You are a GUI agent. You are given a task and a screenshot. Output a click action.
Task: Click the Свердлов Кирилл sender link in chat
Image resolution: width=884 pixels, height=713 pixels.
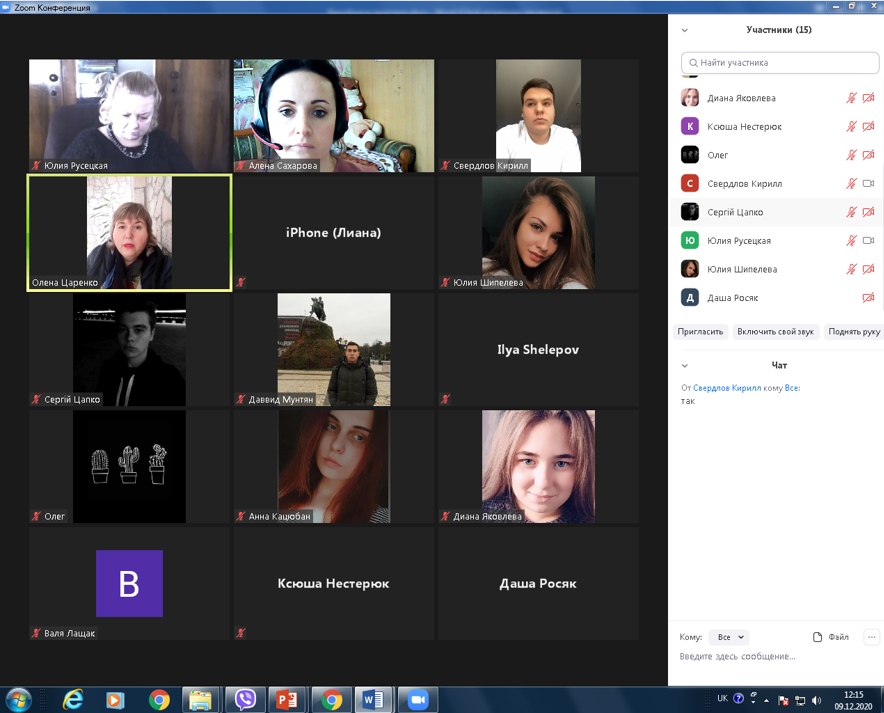click(726, 388)
